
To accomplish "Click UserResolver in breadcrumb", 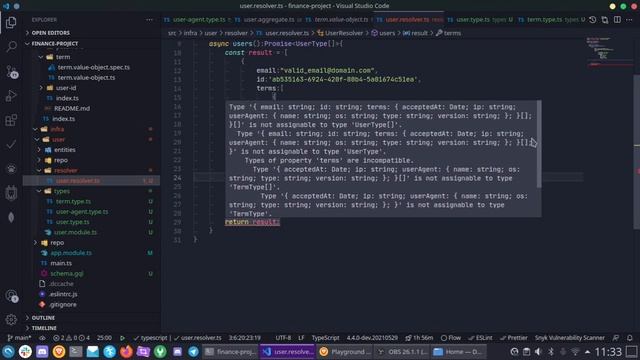I will click(x=340, y=33).
